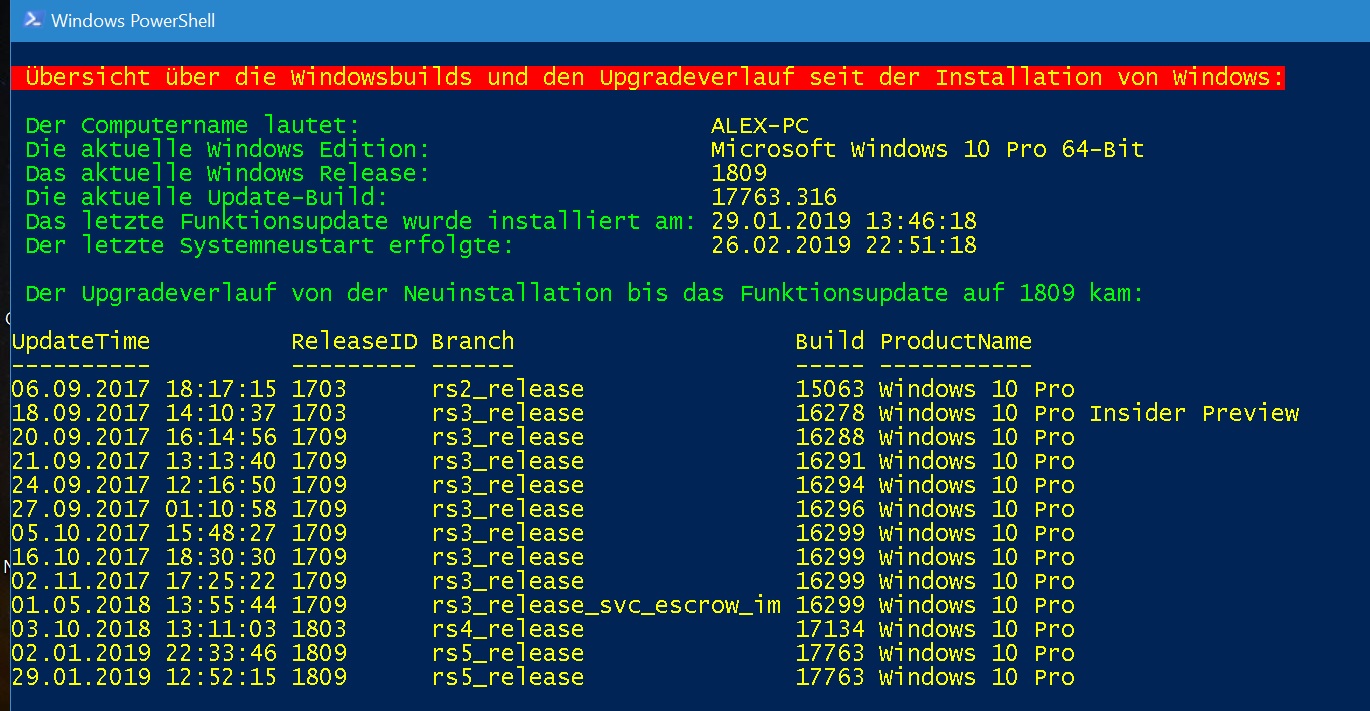Click the build number 17134
1370x711 pixels.
pyautogui.click(x=830, y=629)
